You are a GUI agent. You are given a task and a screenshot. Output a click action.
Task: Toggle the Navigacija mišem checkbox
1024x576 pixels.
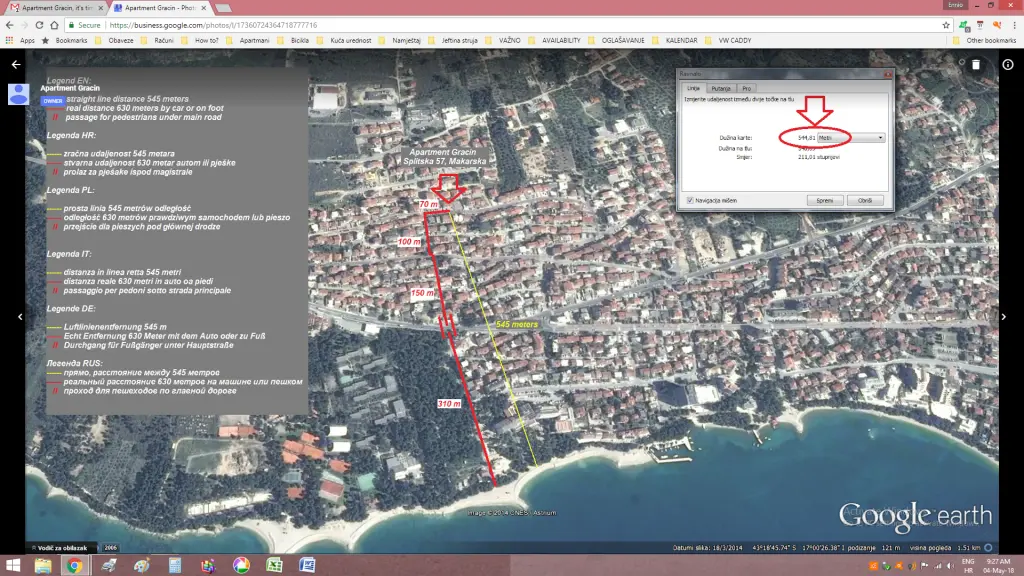691,200
